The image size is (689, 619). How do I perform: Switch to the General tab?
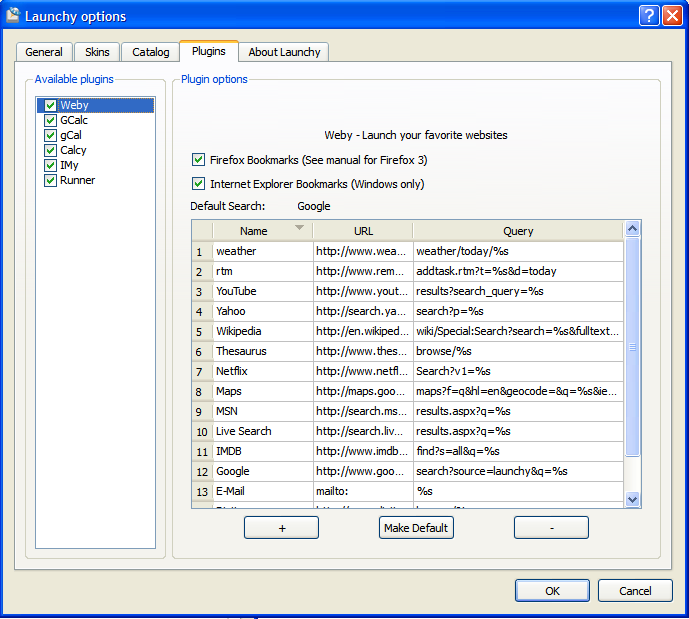pos(44,52)
